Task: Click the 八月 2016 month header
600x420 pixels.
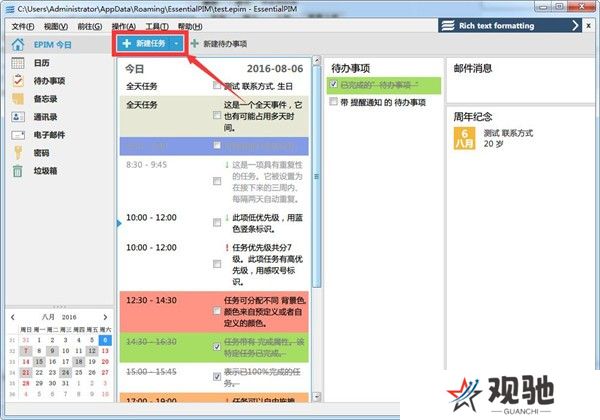Action: [x=59, y=317]
